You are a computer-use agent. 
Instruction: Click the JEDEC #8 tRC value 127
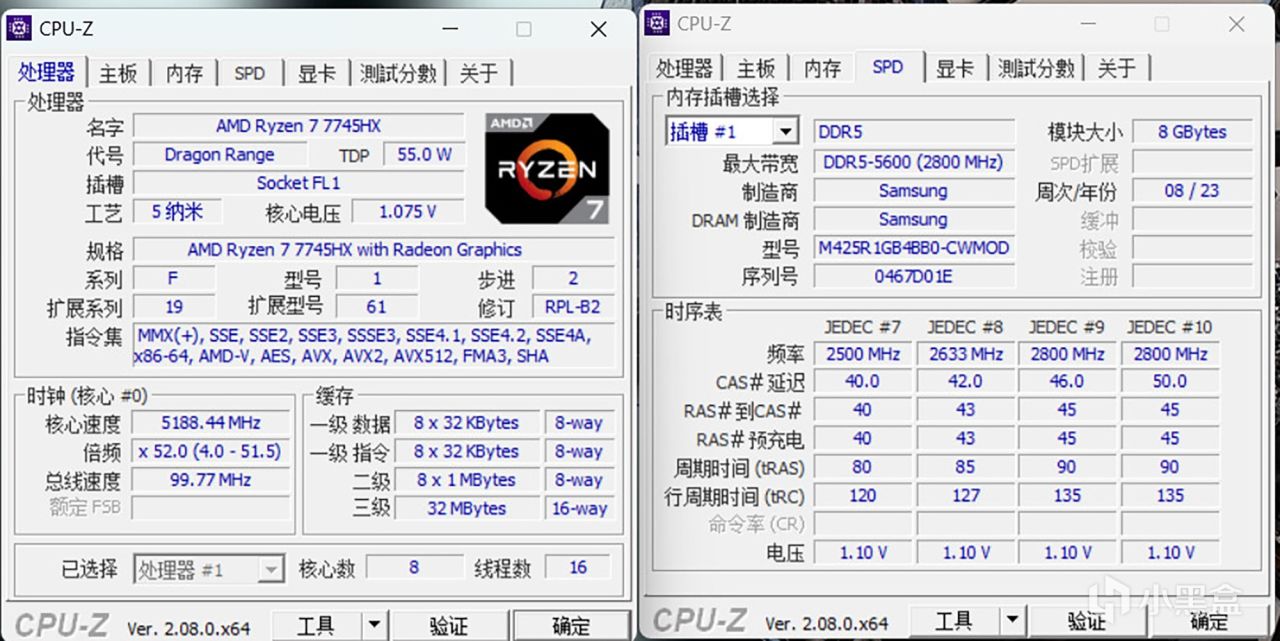tap(966, 495)
